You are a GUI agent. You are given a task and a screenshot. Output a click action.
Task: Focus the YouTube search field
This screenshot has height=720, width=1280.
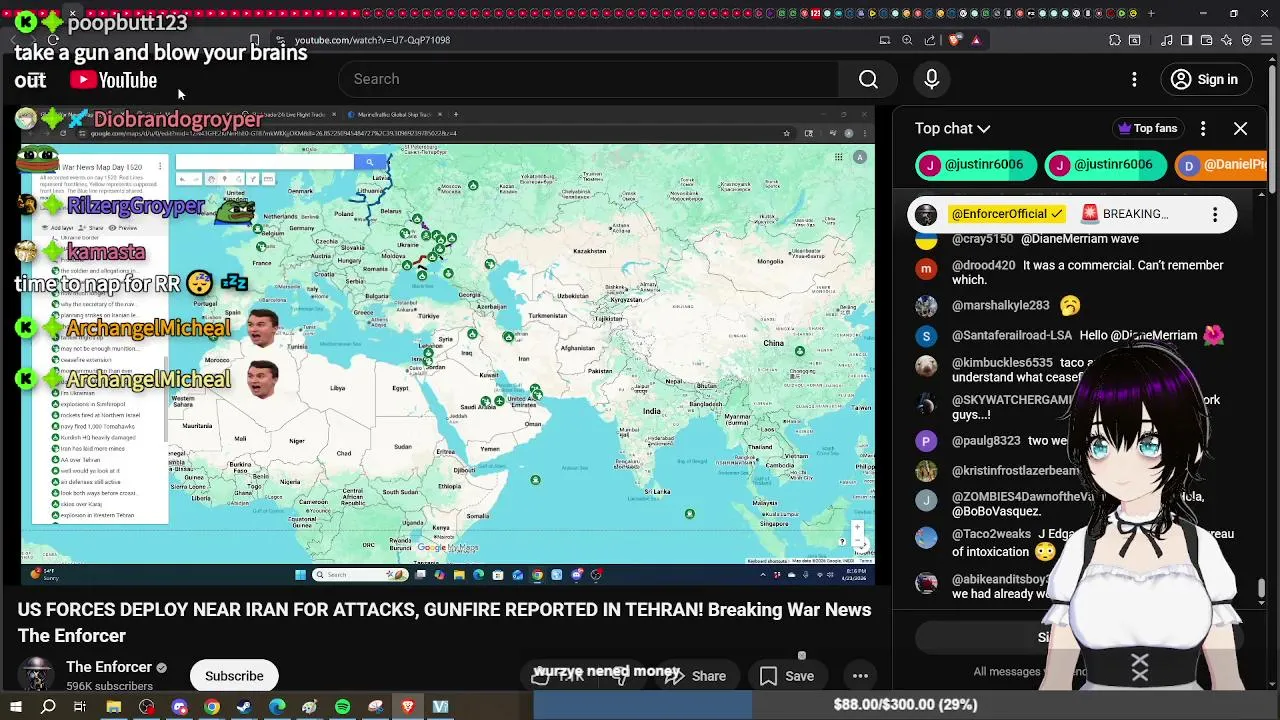tap(590, 79)
